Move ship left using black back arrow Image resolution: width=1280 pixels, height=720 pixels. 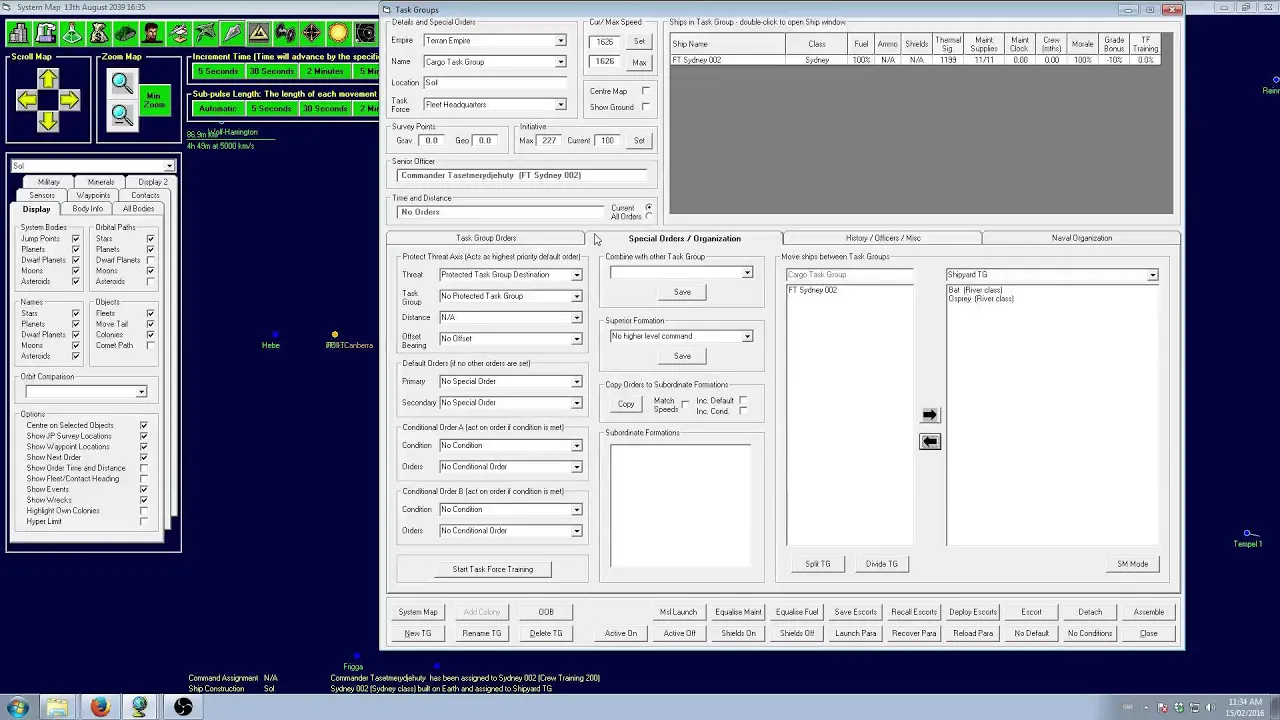tap(930, 441)
